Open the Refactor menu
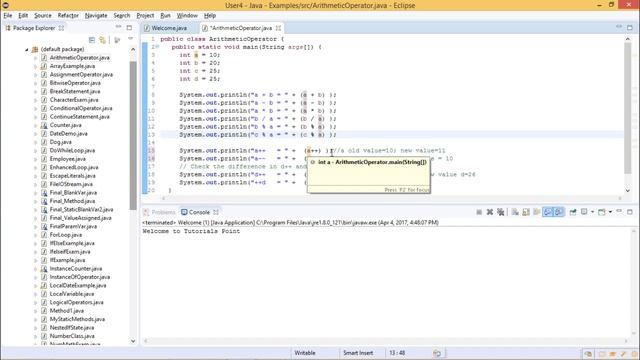The width and height of the screenshot is (640, 360). [x=68, y=16]
